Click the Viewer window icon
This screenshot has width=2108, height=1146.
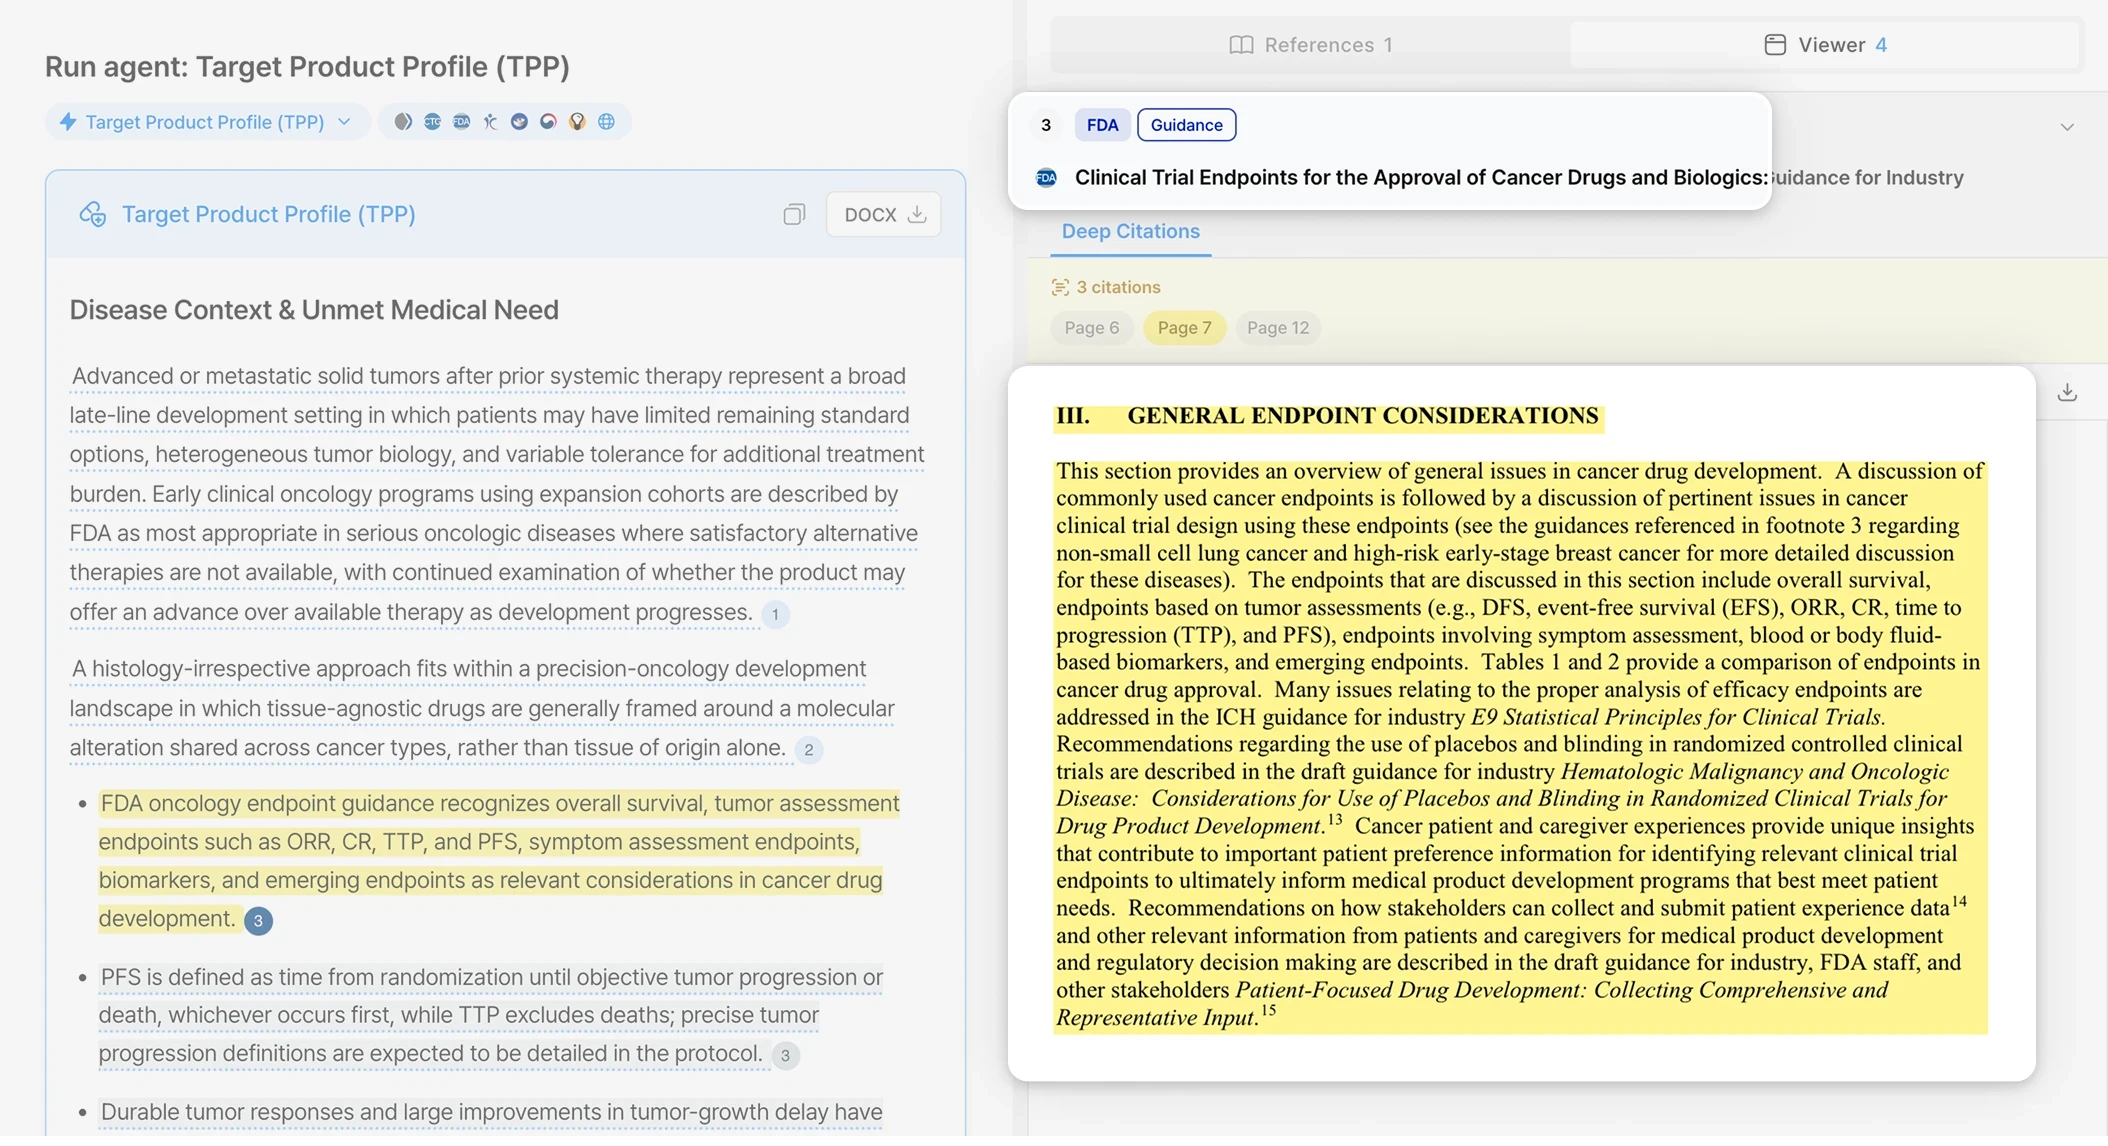pyautogui.click(x=1775, y=45)
